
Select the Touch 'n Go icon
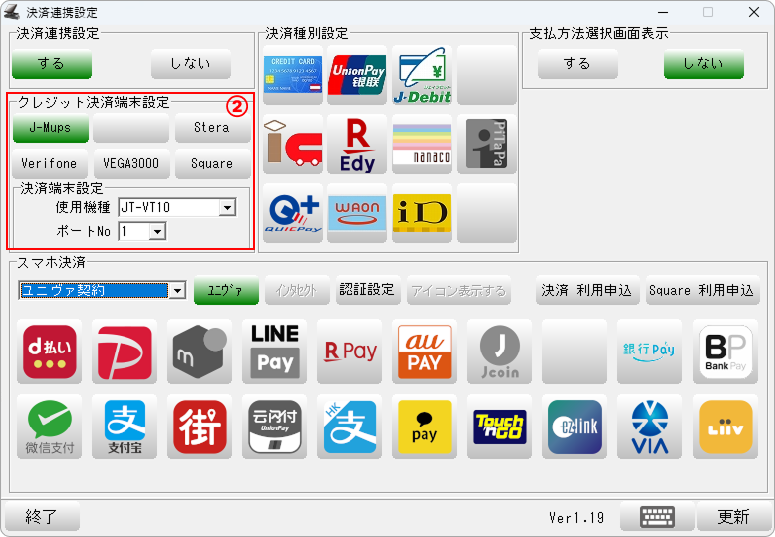pyautogui.click(x=500, y=427)
